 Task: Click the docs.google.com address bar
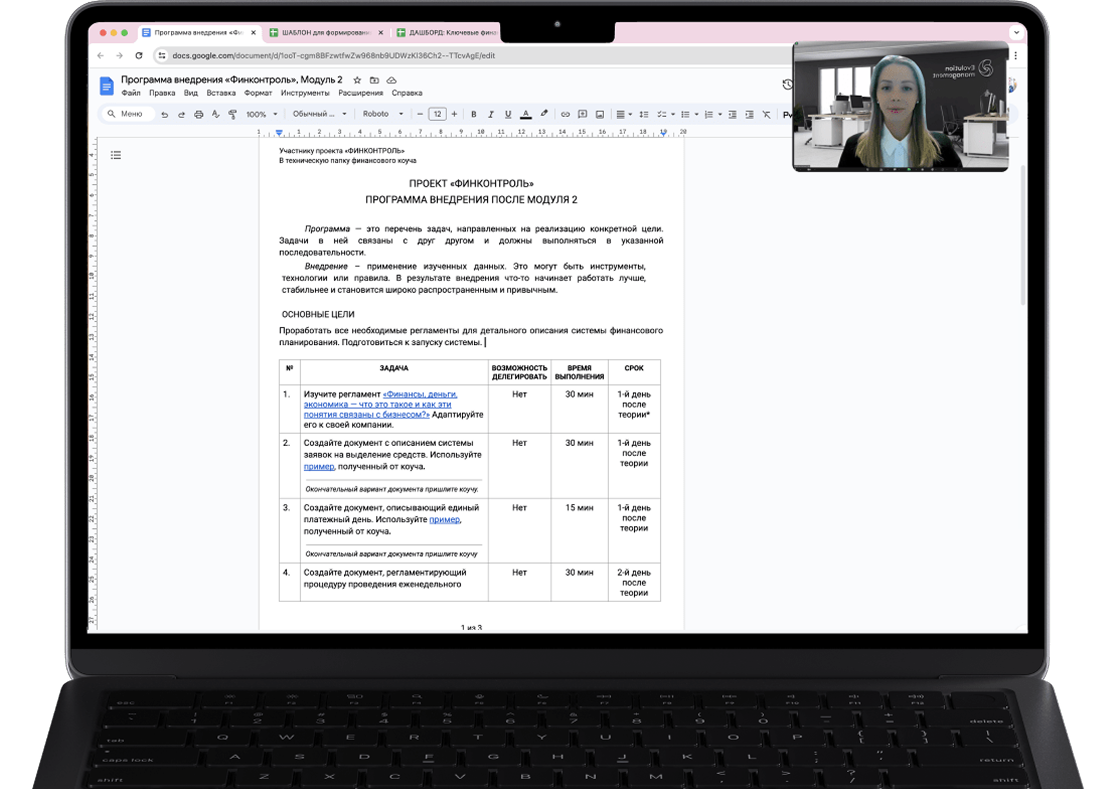coord(471,56)
